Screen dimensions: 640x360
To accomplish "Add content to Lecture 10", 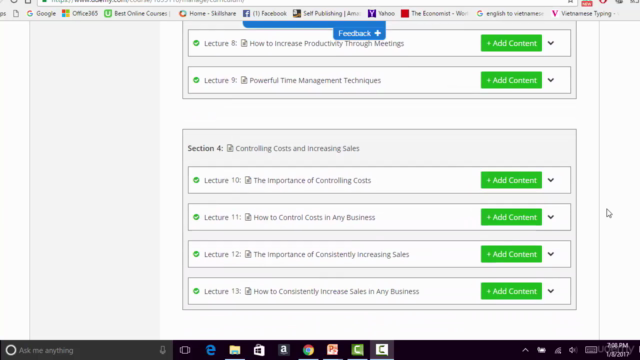I will pos(511,180).
